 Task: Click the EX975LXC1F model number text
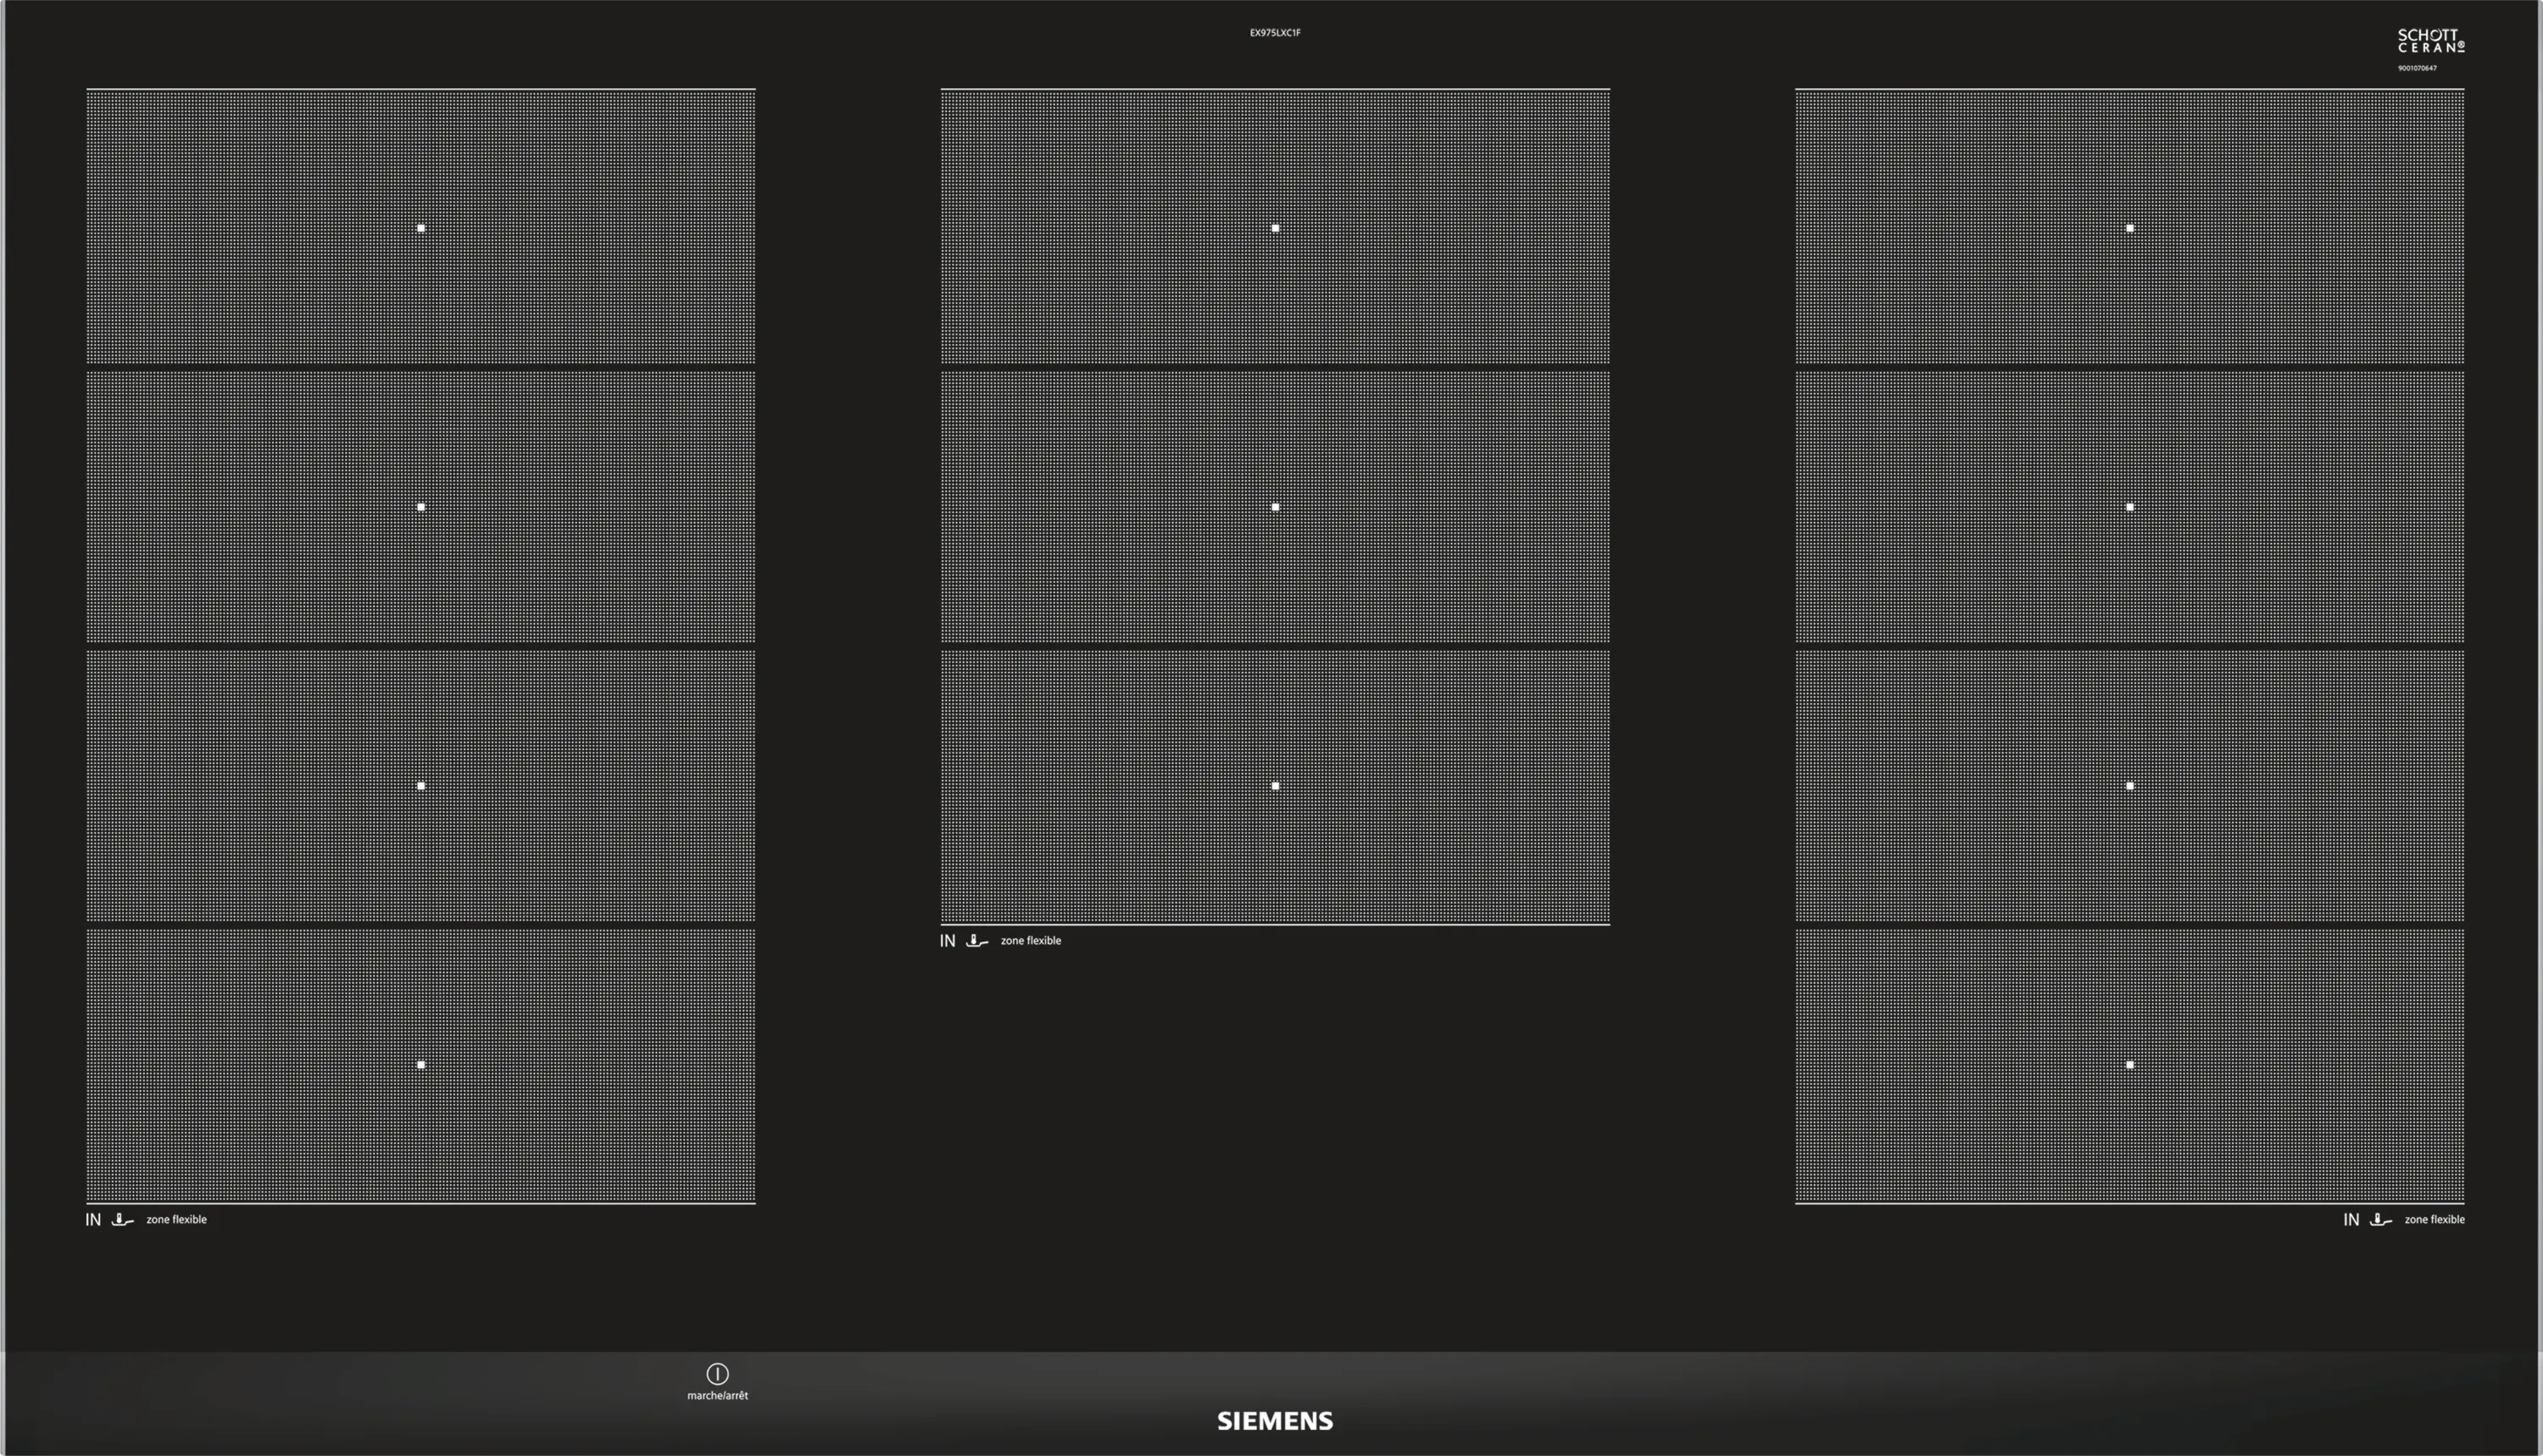tap(1274, 33)
